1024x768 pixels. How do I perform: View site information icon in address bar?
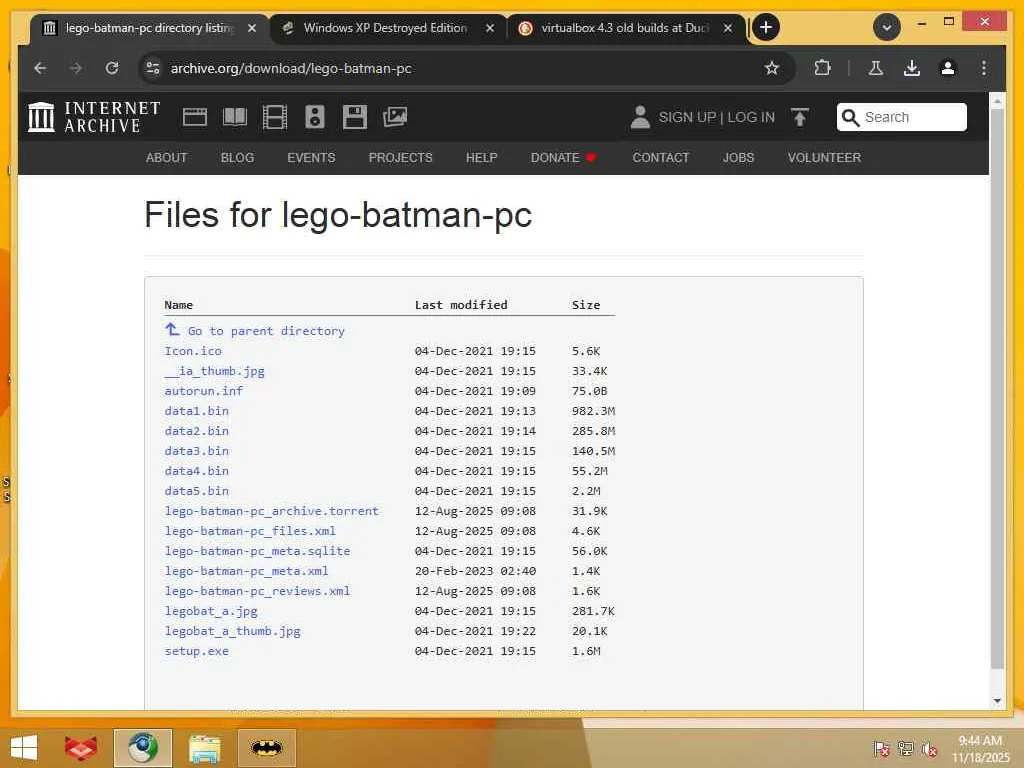click(153, 68)
